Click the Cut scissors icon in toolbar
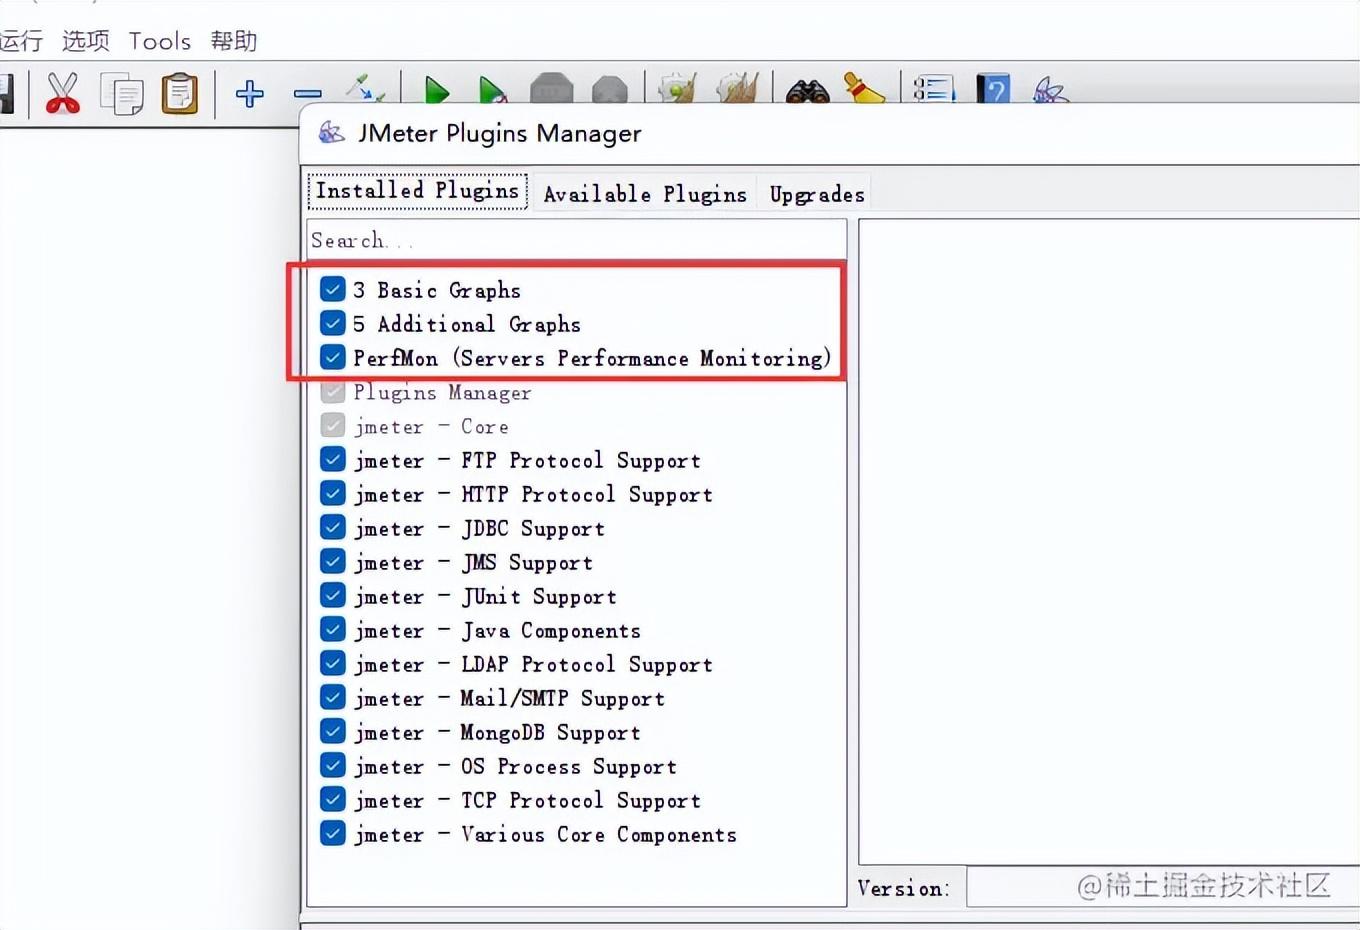This screenshot has width=1360, height=930. [63, 93]
